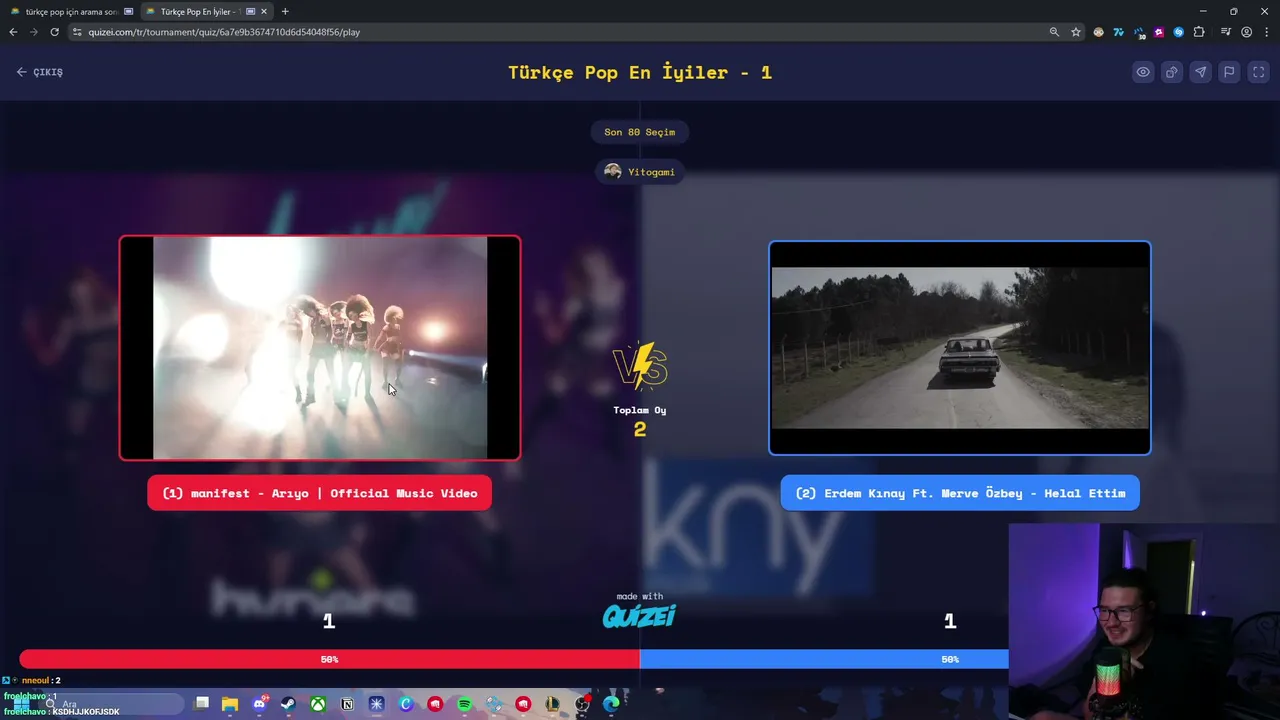Click the Yitogami user badge
The width and height of the screenshot is (1280, 720).
point(640,172)
